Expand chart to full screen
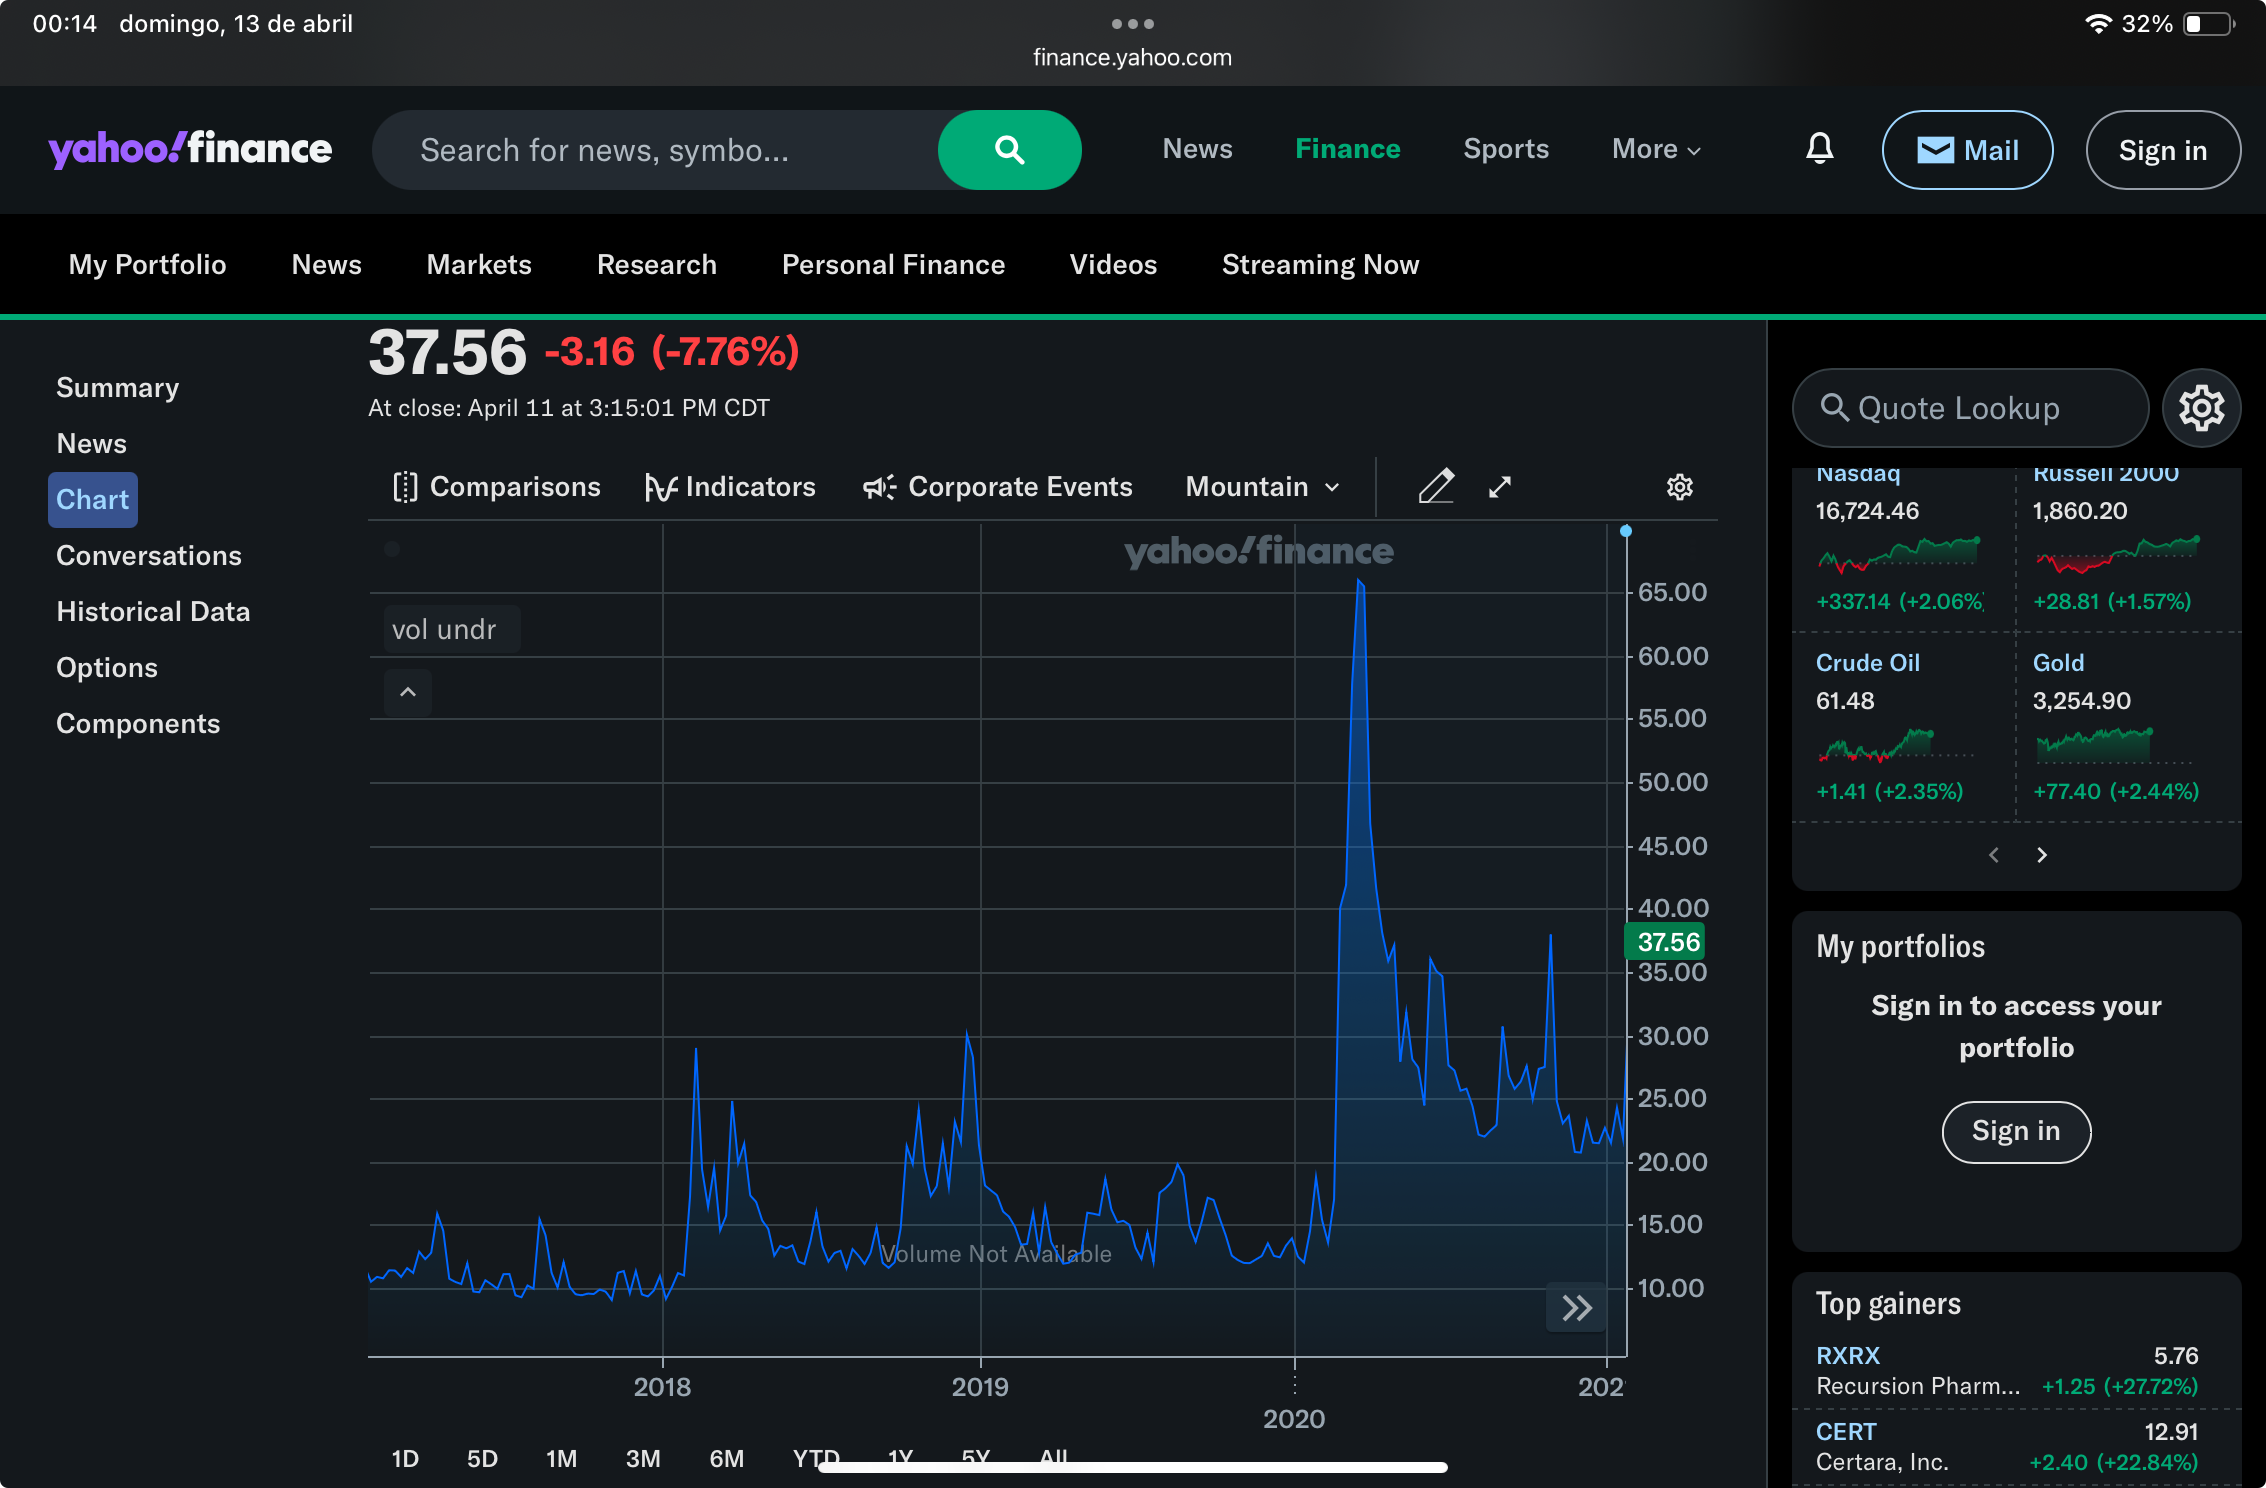This screenshot has height=1488, width=2266. (x=1499, y=487)
